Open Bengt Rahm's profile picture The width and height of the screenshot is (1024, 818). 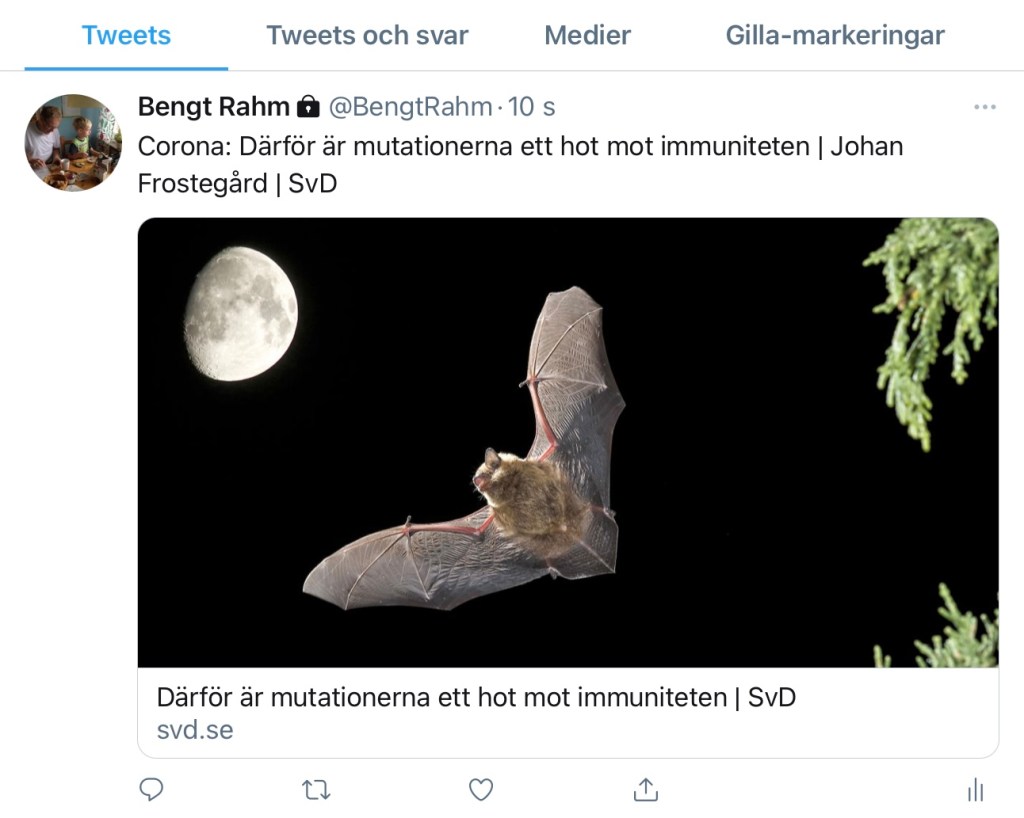pos(72,142)
